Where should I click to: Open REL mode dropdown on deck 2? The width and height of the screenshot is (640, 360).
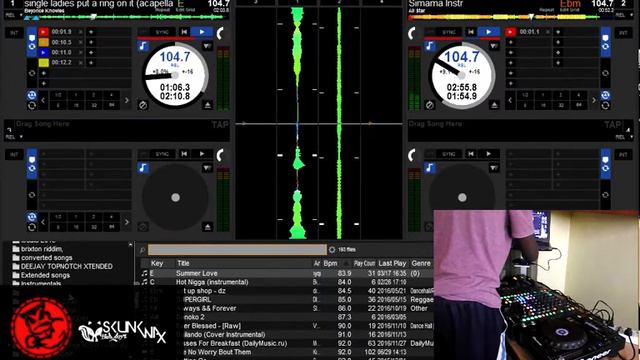(623, 15)
